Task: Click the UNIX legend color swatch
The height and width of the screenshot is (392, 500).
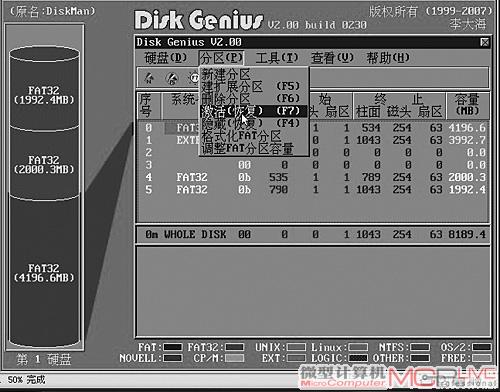Action: click(x=296, y=347)
